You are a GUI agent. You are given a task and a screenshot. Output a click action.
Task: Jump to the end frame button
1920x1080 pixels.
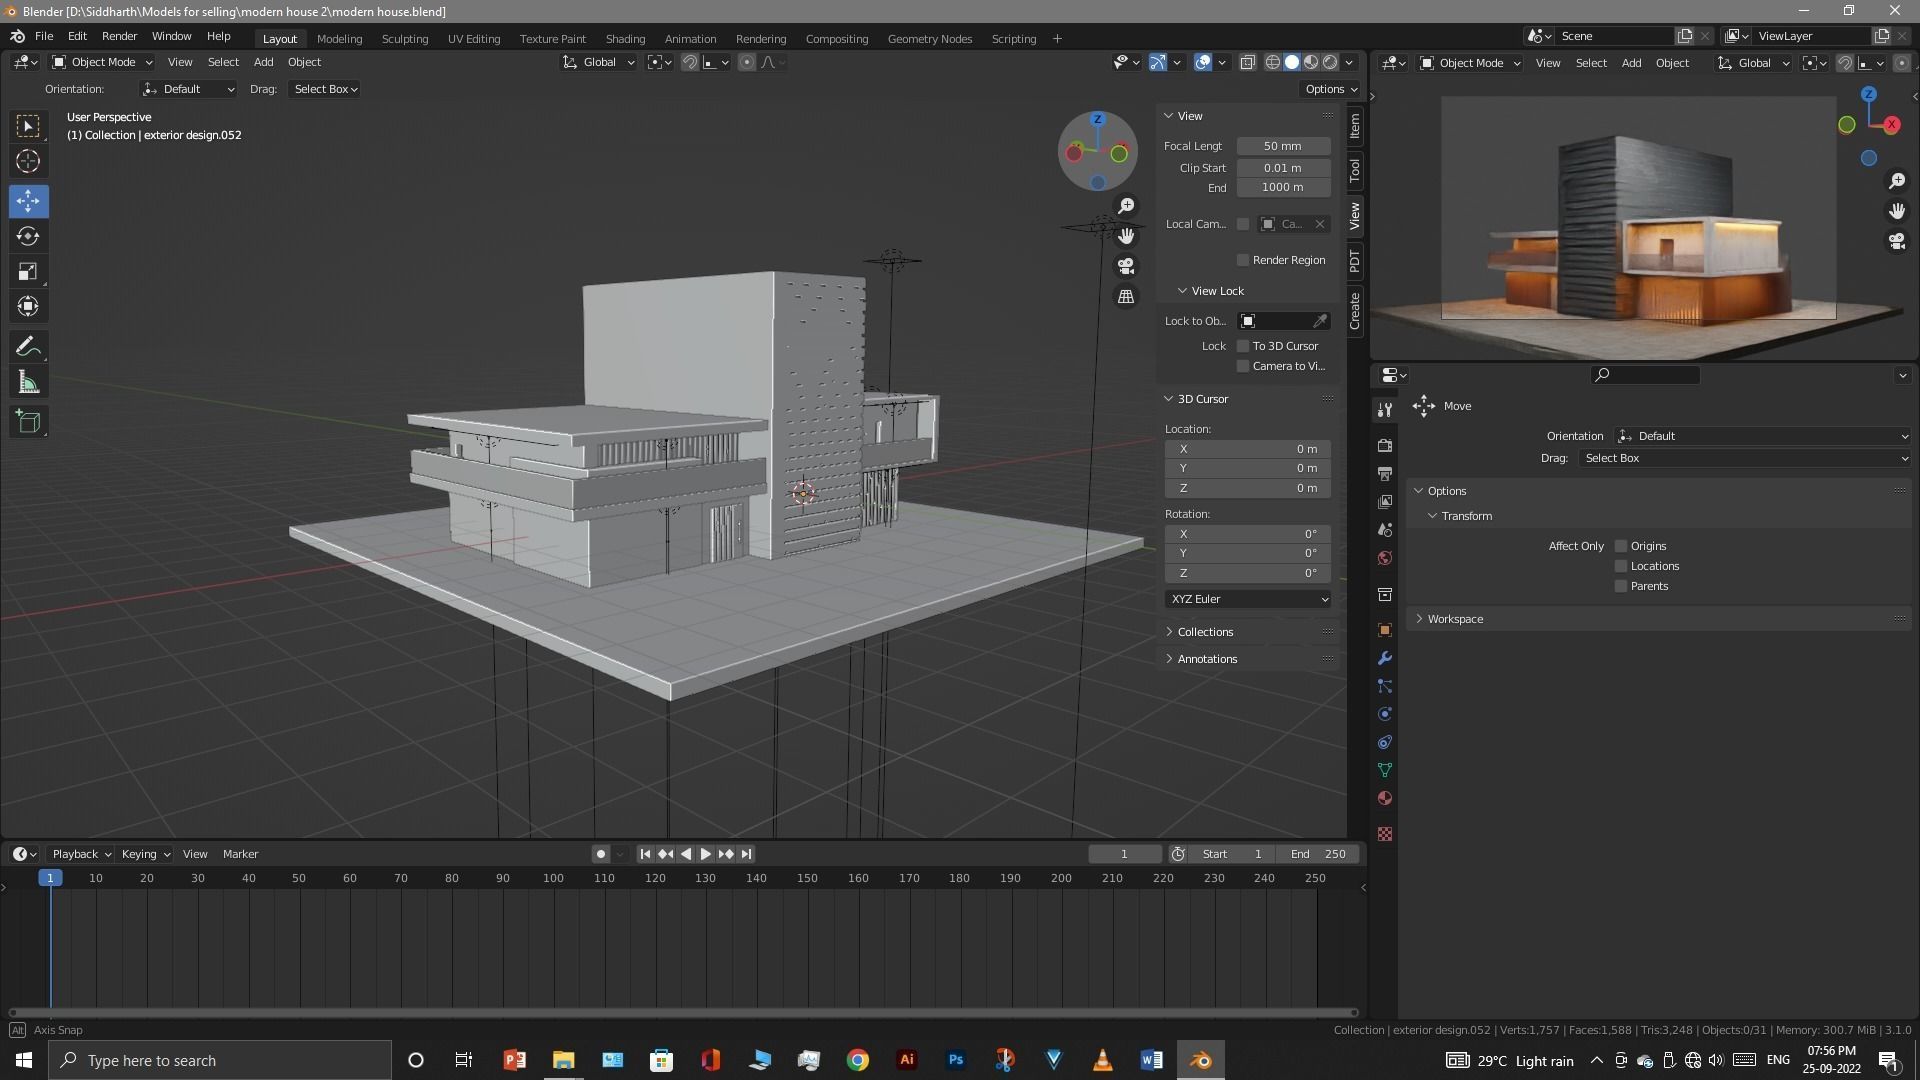pyautogui.click(x=746, y=854)
